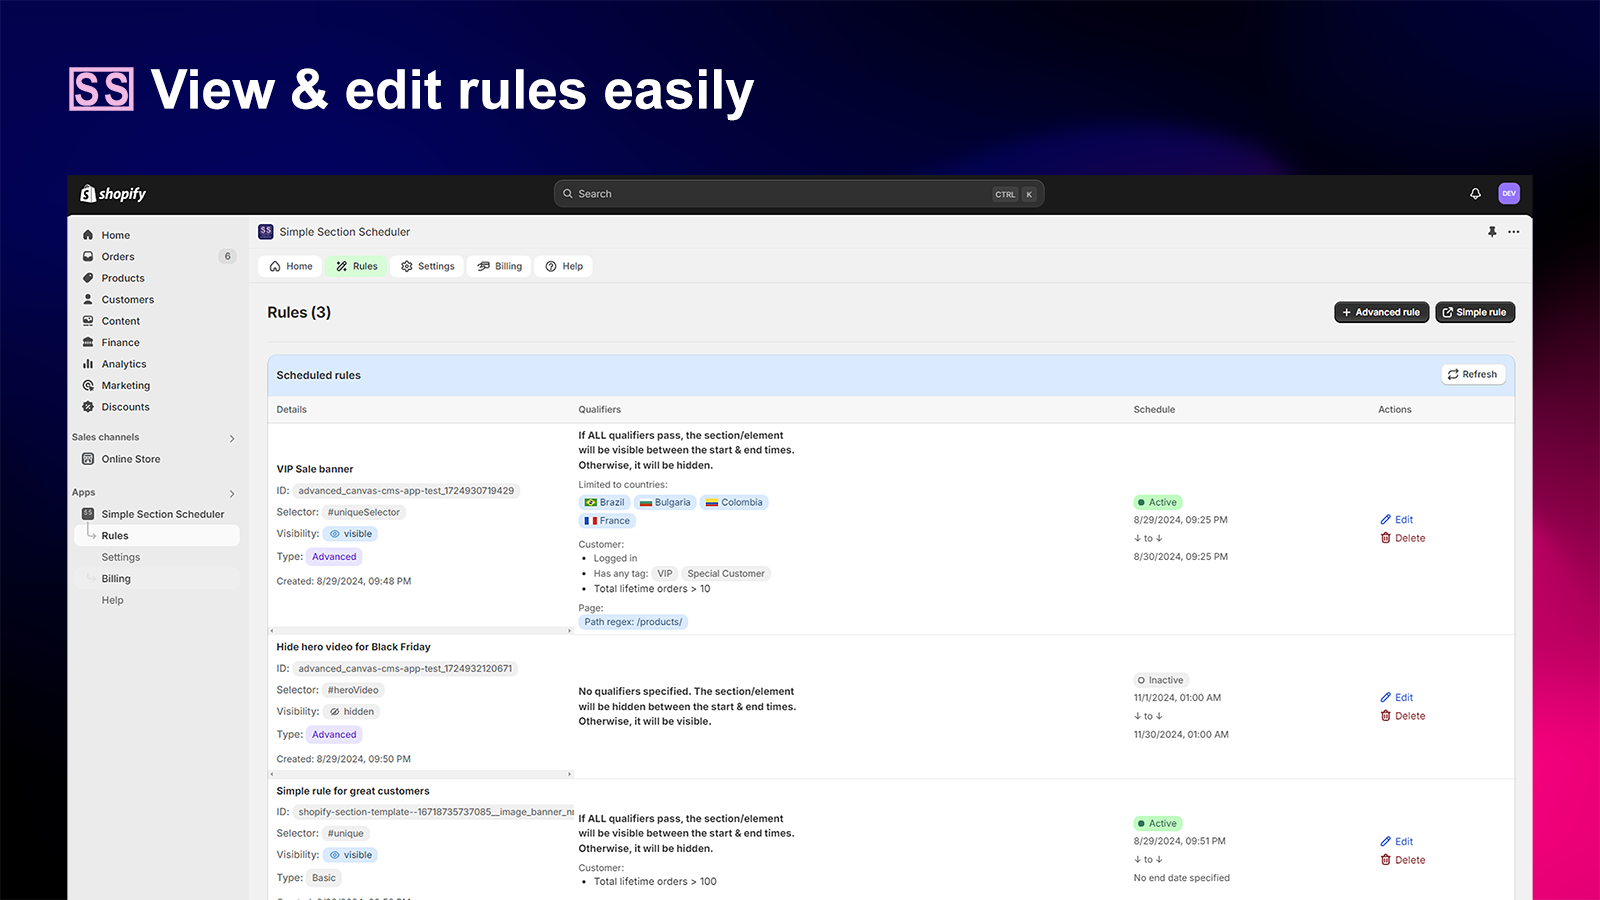Go to Home in the Shopify sidebar

point(116,236)
